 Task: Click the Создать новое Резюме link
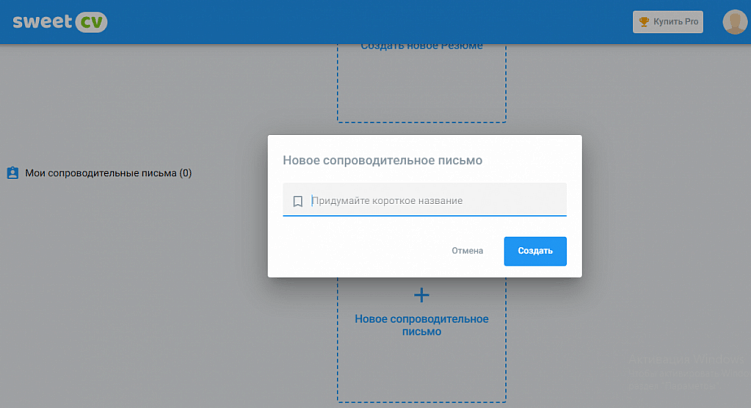click(x=421, y=46)
